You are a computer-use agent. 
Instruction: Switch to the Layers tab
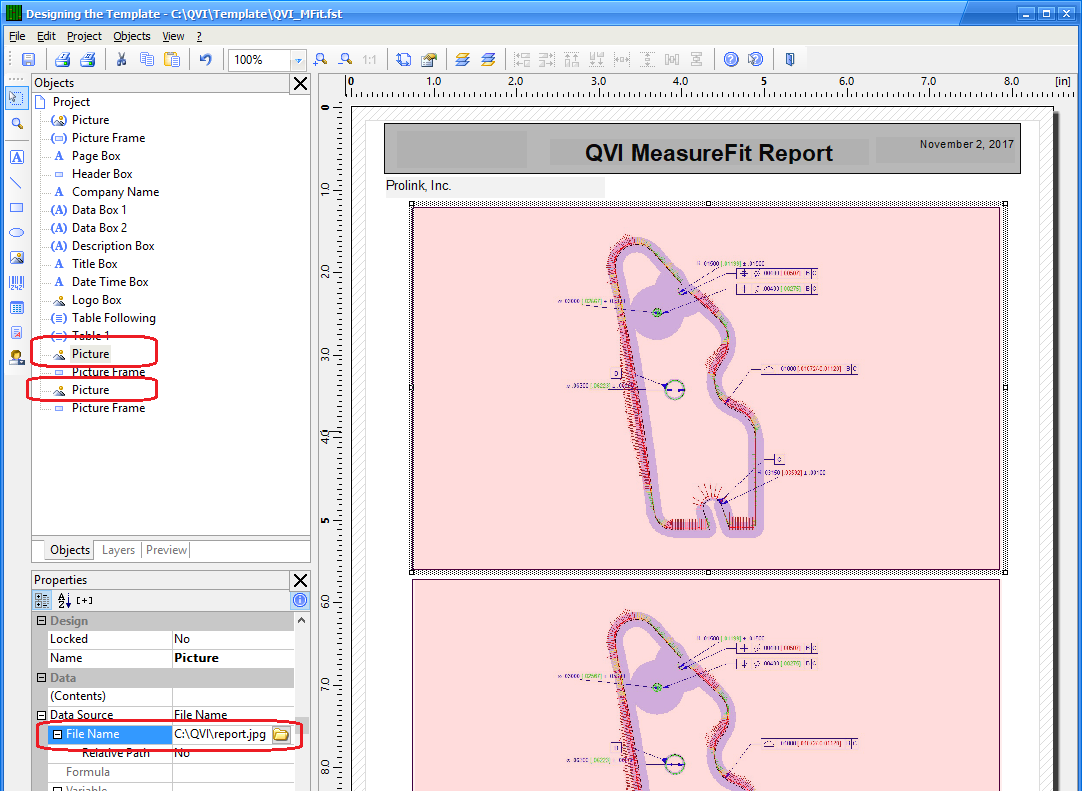pyautogui.click(x=118, y=550)
